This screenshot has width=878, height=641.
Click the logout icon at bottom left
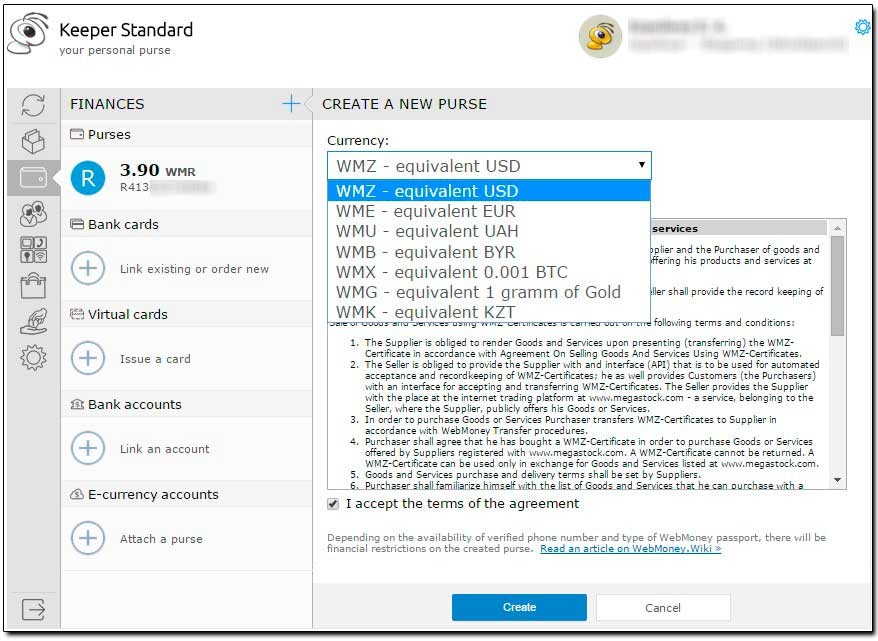point(33,609)
